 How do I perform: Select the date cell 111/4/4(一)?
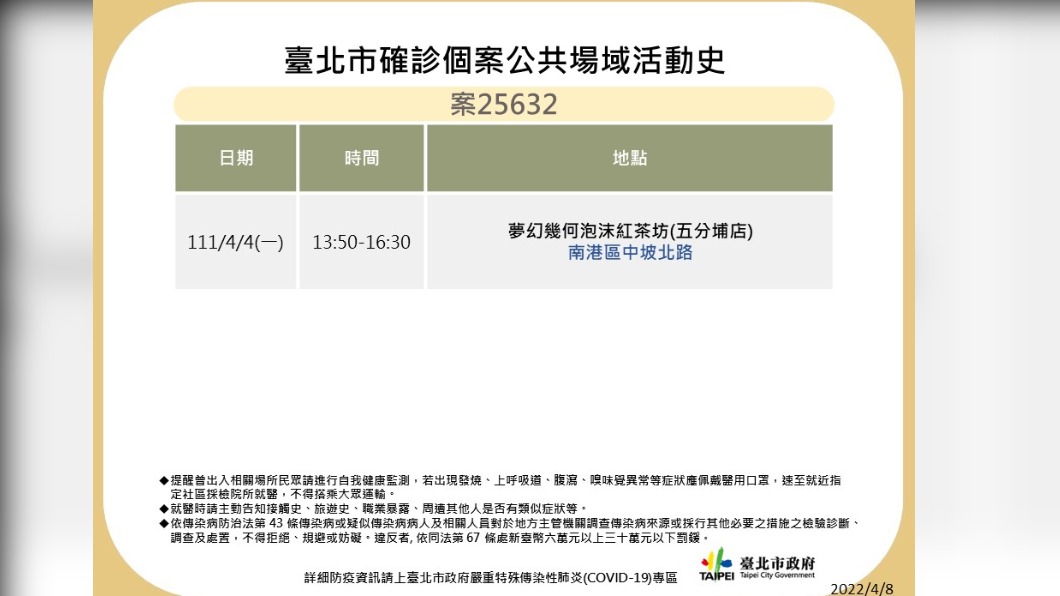click(235, 243)
